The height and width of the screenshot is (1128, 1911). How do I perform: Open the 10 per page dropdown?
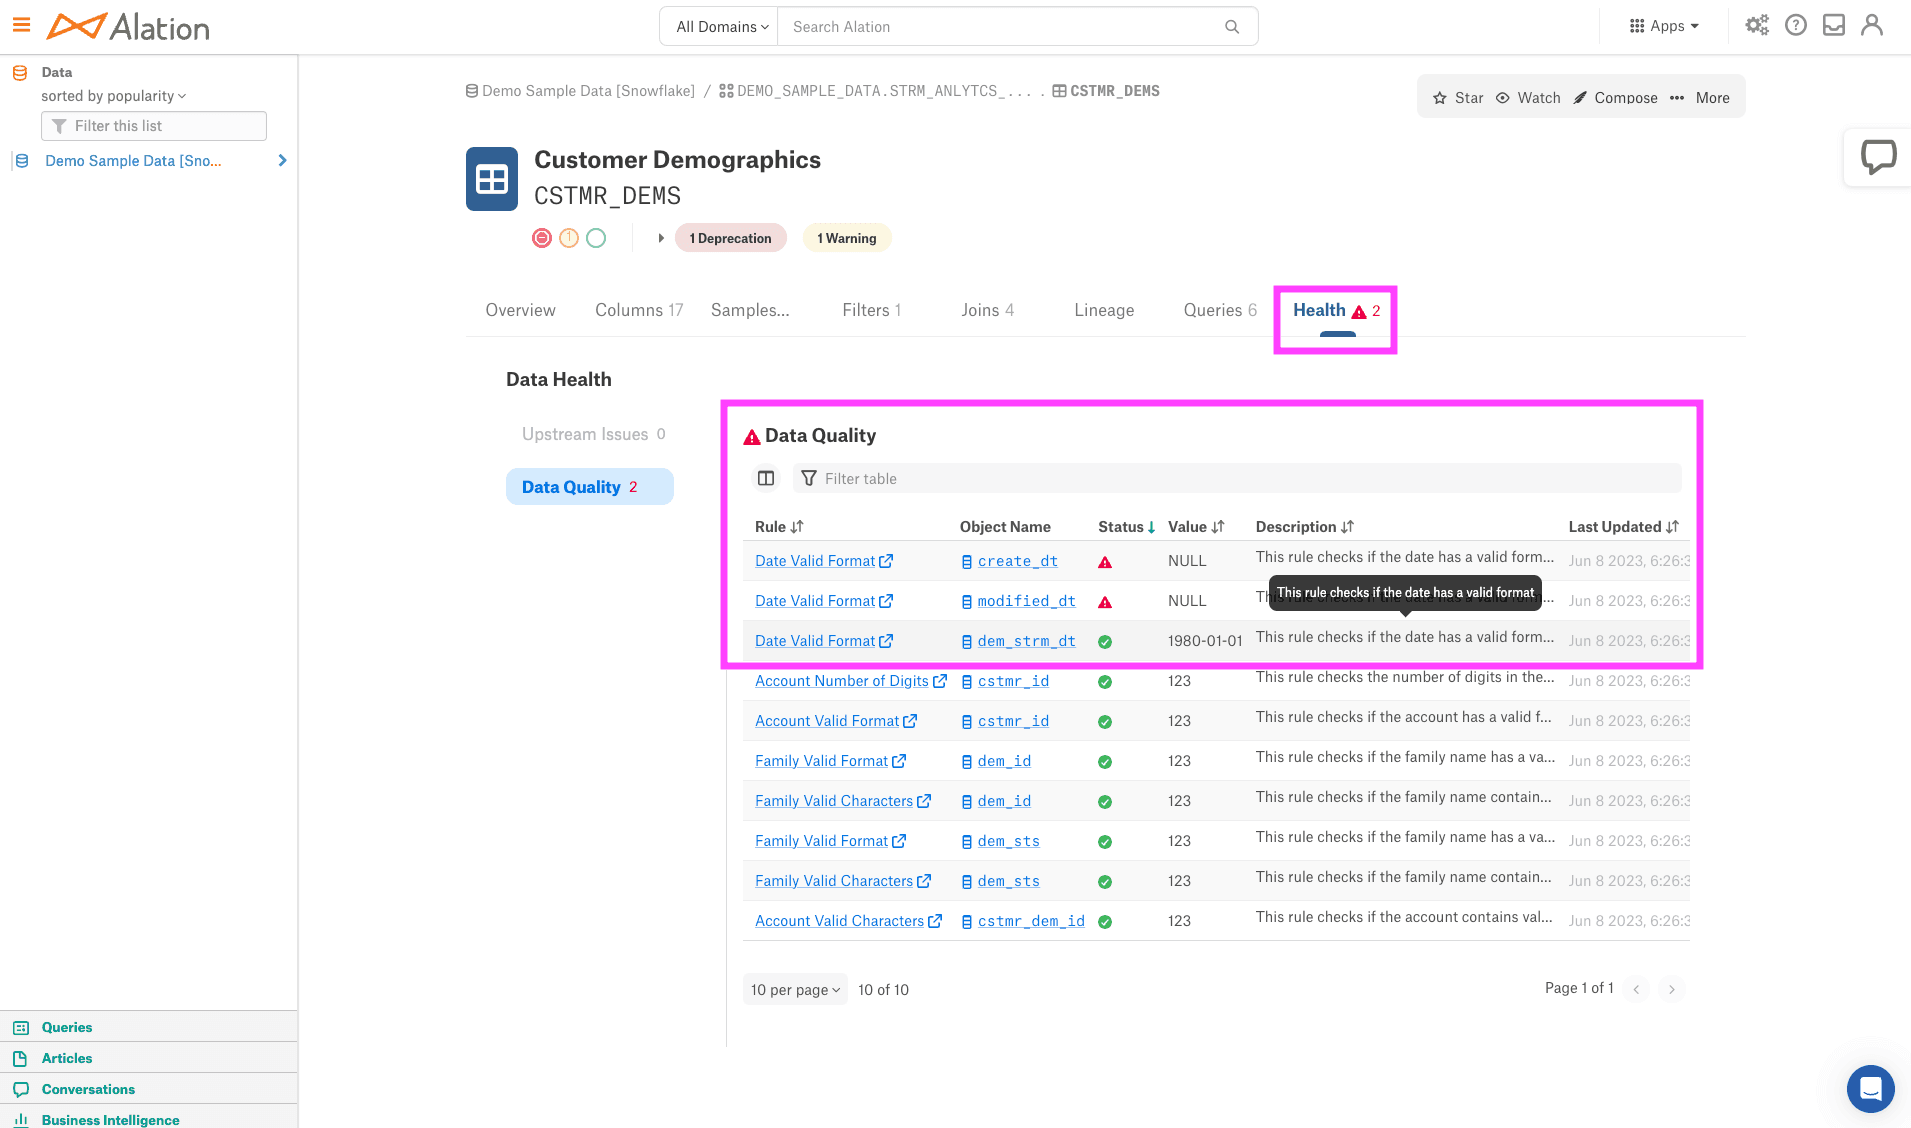pos(794,989)
